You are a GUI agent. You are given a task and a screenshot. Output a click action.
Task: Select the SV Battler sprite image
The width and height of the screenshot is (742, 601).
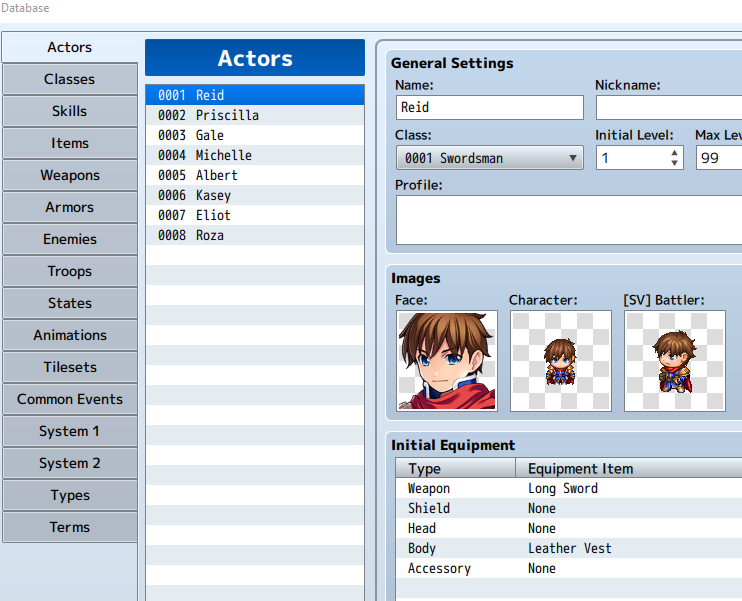pyautogui.click(x=675, y=361)
